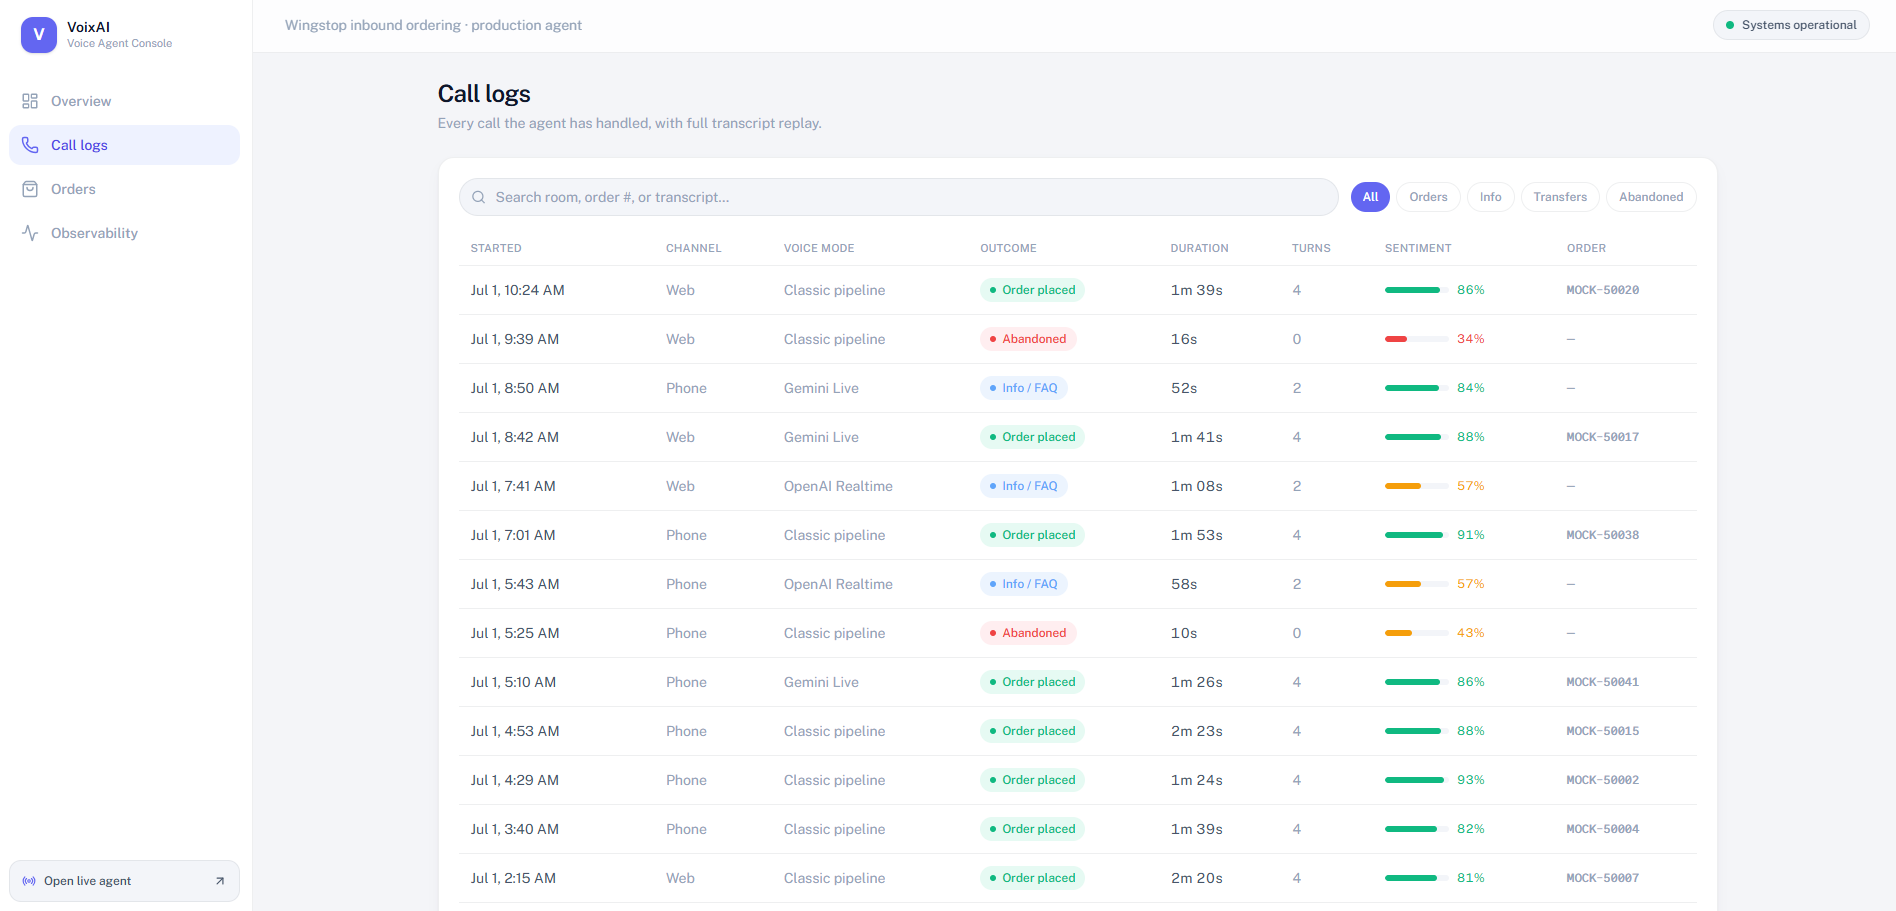Click the Systems operational status badge
1896x911 pixels.
[x=1791, y=25]
